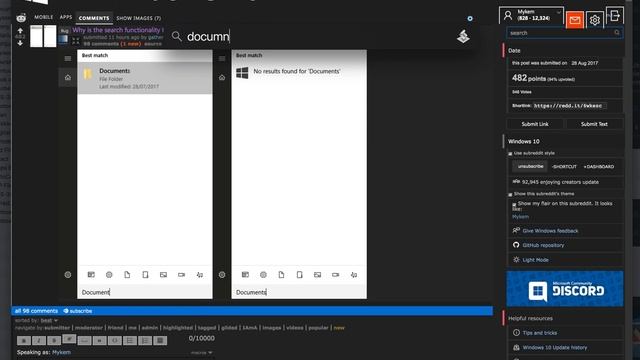Click the magnifier icon beside 'documn' text
Screen dimensions: 640x360
click(x=176, y=36)
